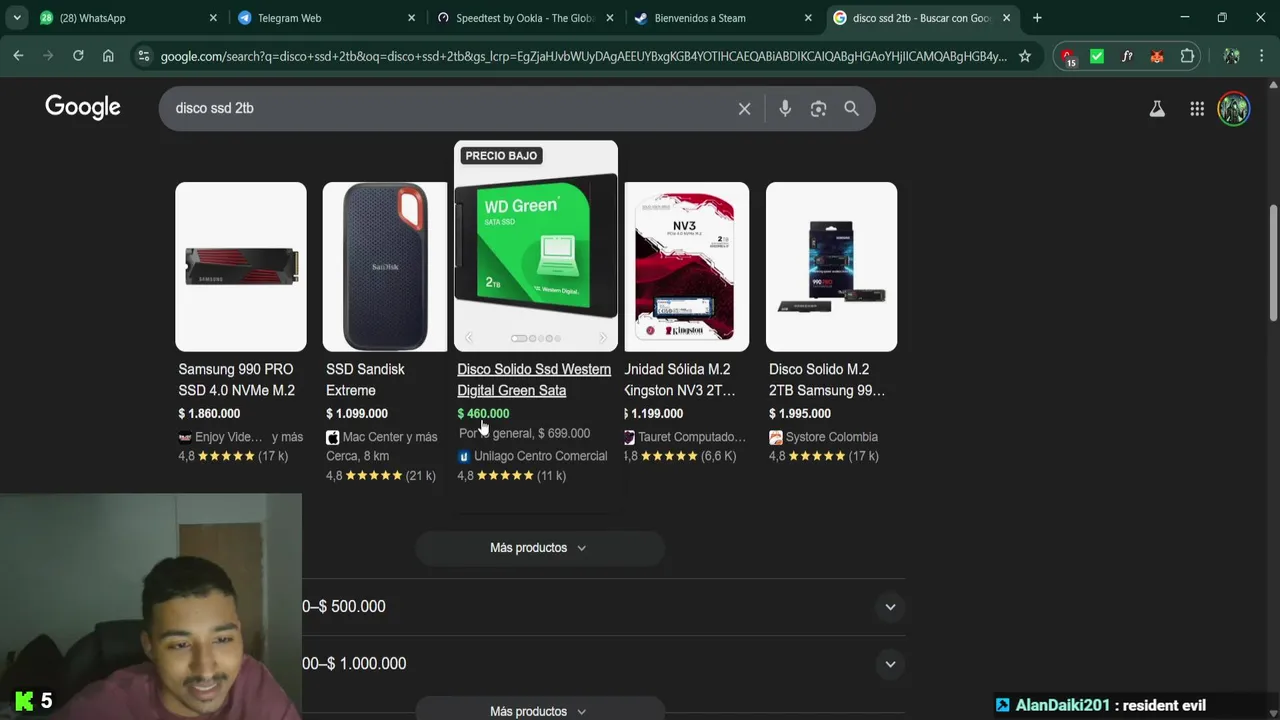Close the Bienvenidos a Steam tab

pos(808,18)
